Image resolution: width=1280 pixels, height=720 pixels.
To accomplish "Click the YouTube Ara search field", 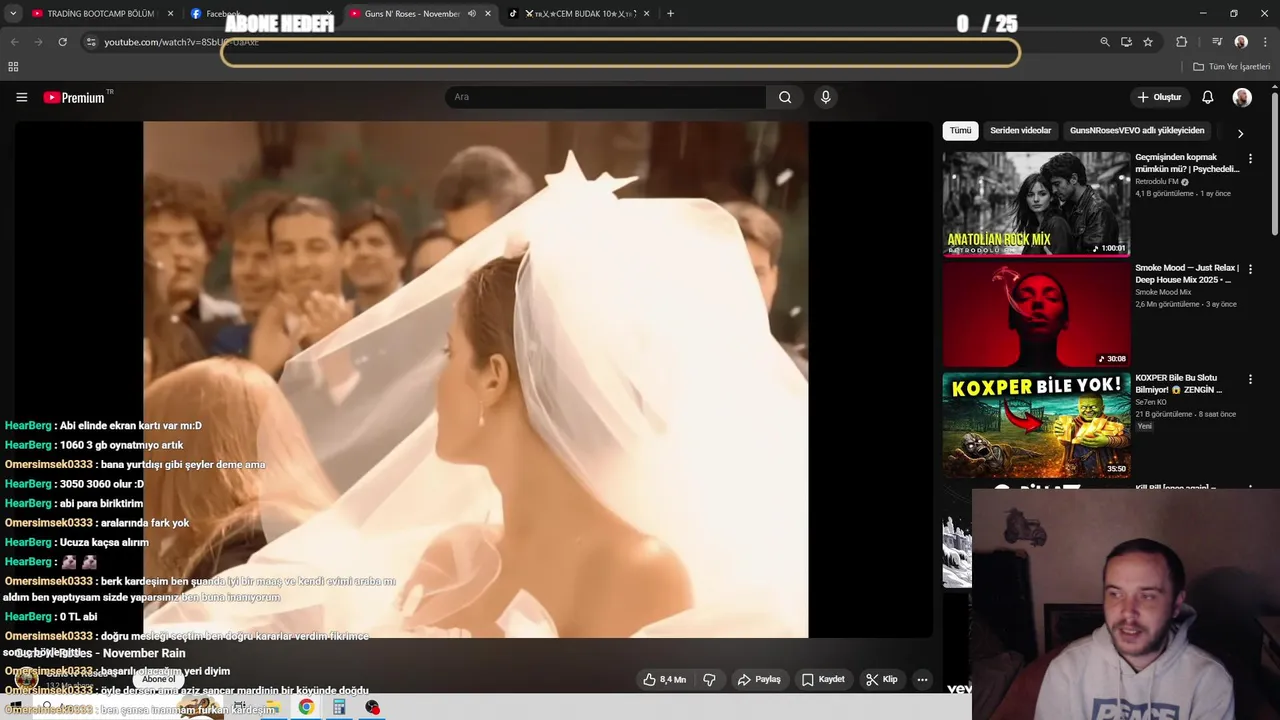I will pos(605,97).
